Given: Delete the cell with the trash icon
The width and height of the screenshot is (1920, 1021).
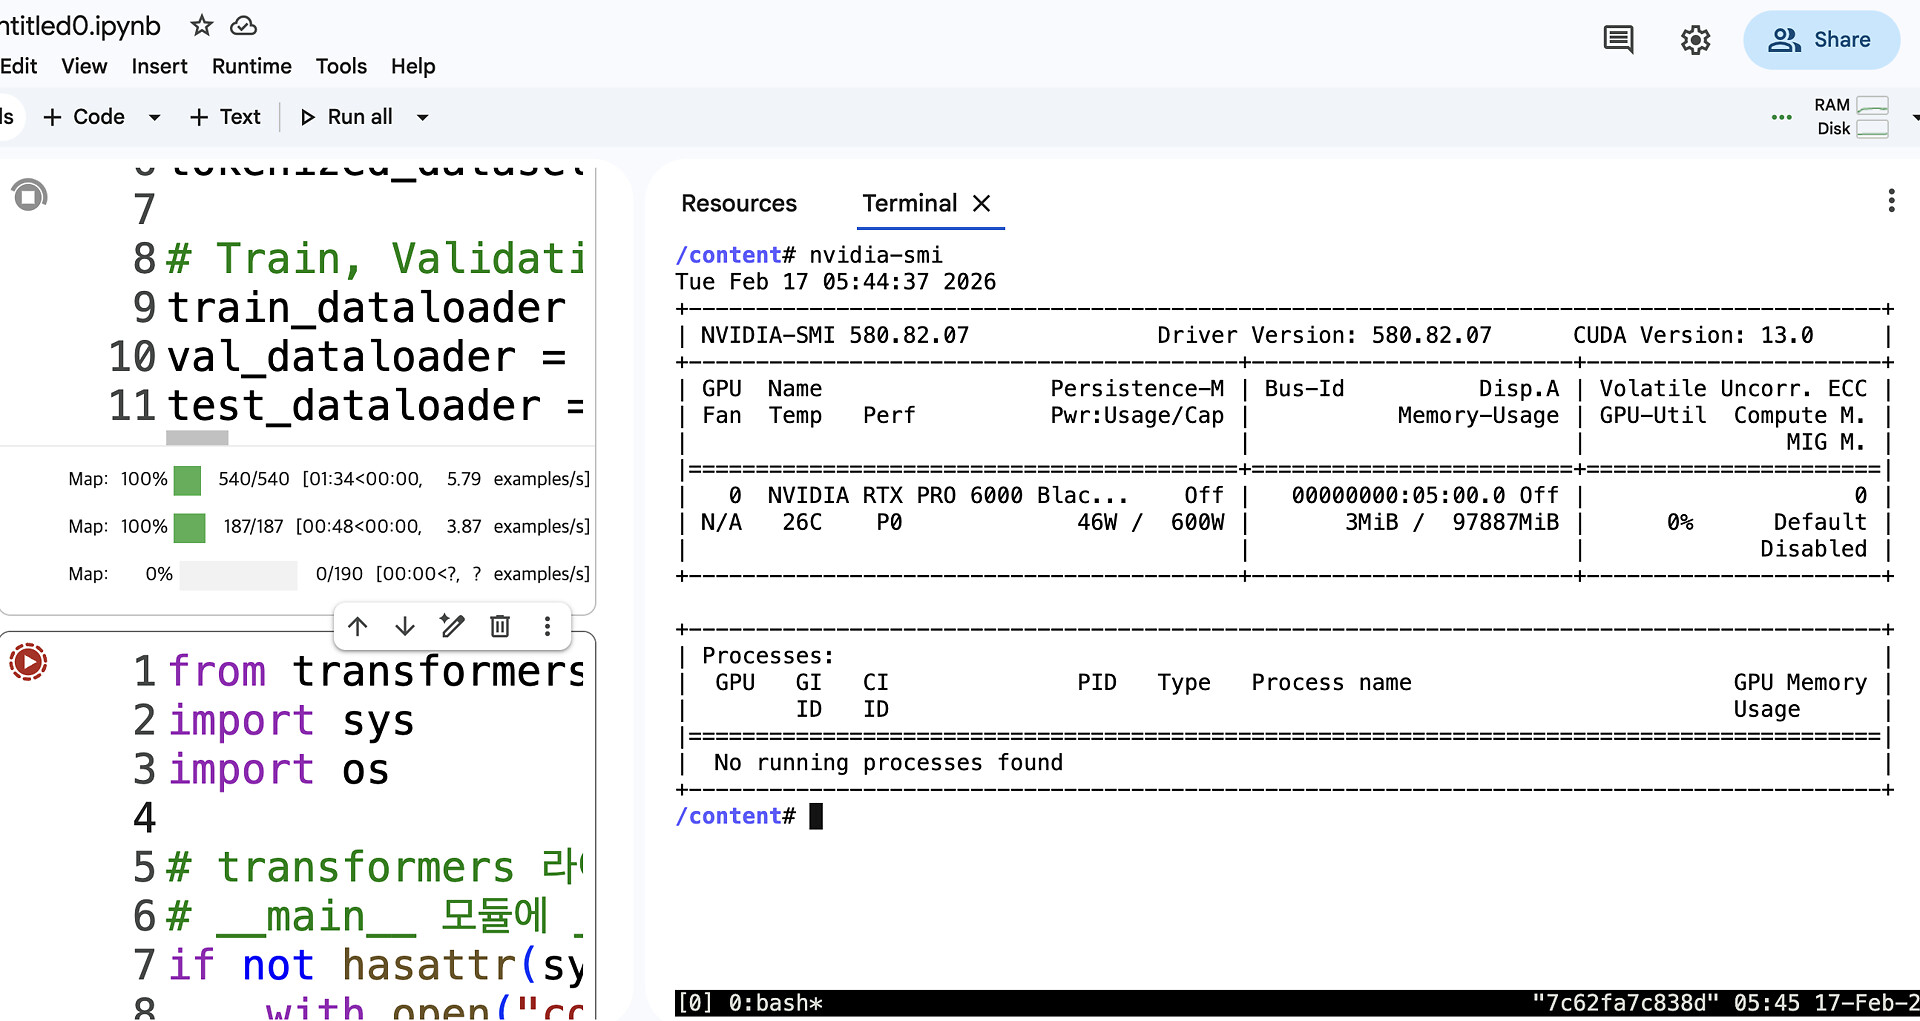Looking at the screenshot, I should (x=500, y=626).
